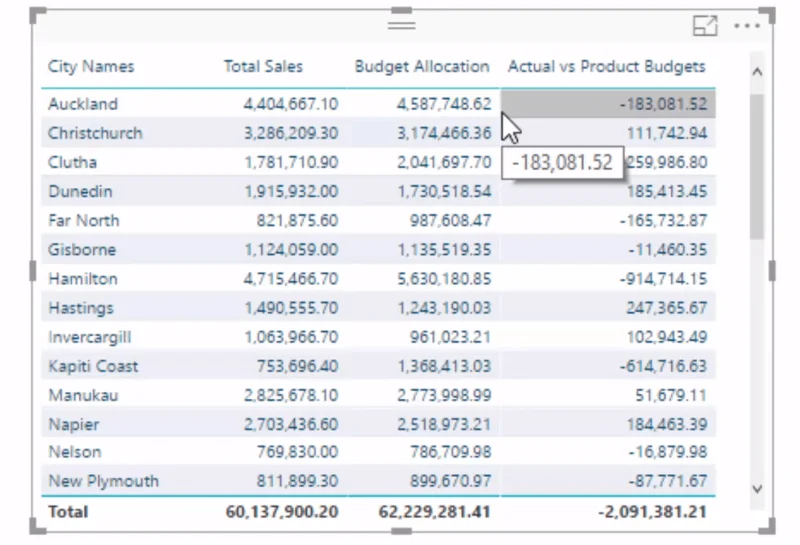Sort by the Budget Allocation column header
The image size is (800, 545).
coord(422,66)
